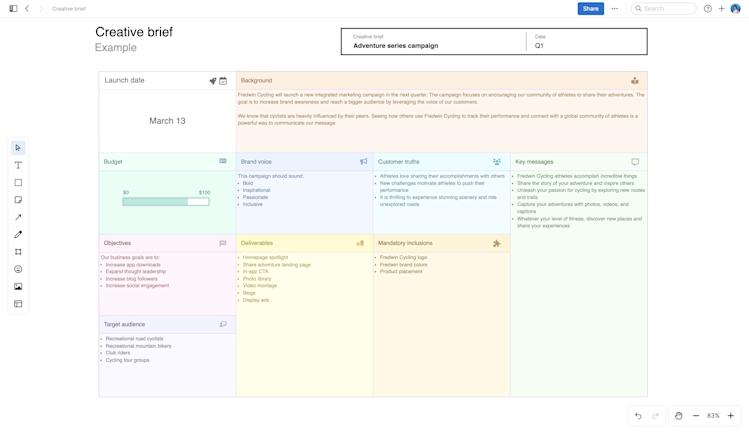This screenshot has width=749, height=434.
Task: Click the budget progress bar
Action: pyautogui.click(x=166, y=202)
